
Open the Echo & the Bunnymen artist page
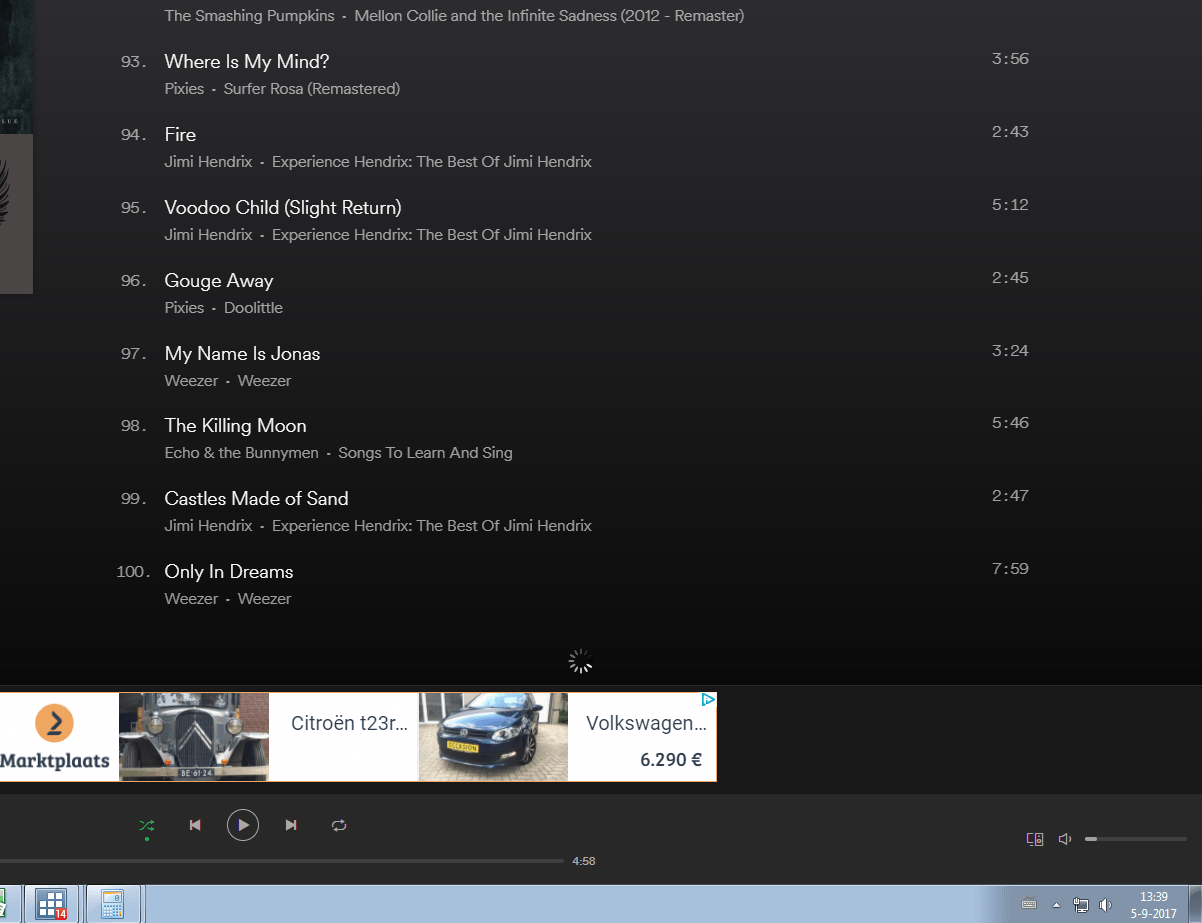[x=242, y=453]
